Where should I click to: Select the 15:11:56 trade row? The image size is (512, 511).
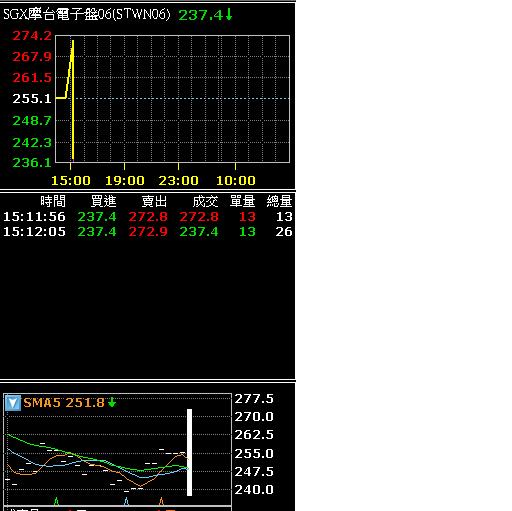[x=147, y=217]
